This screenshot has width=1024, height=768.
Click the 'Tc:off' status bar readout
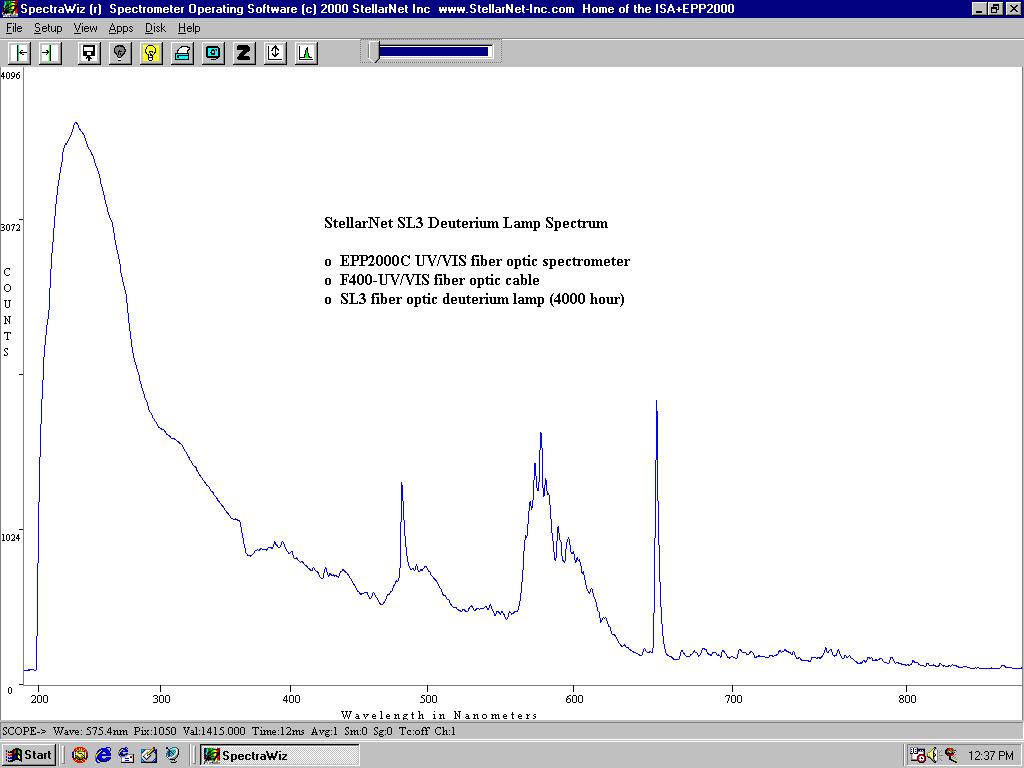pos(414,731)
